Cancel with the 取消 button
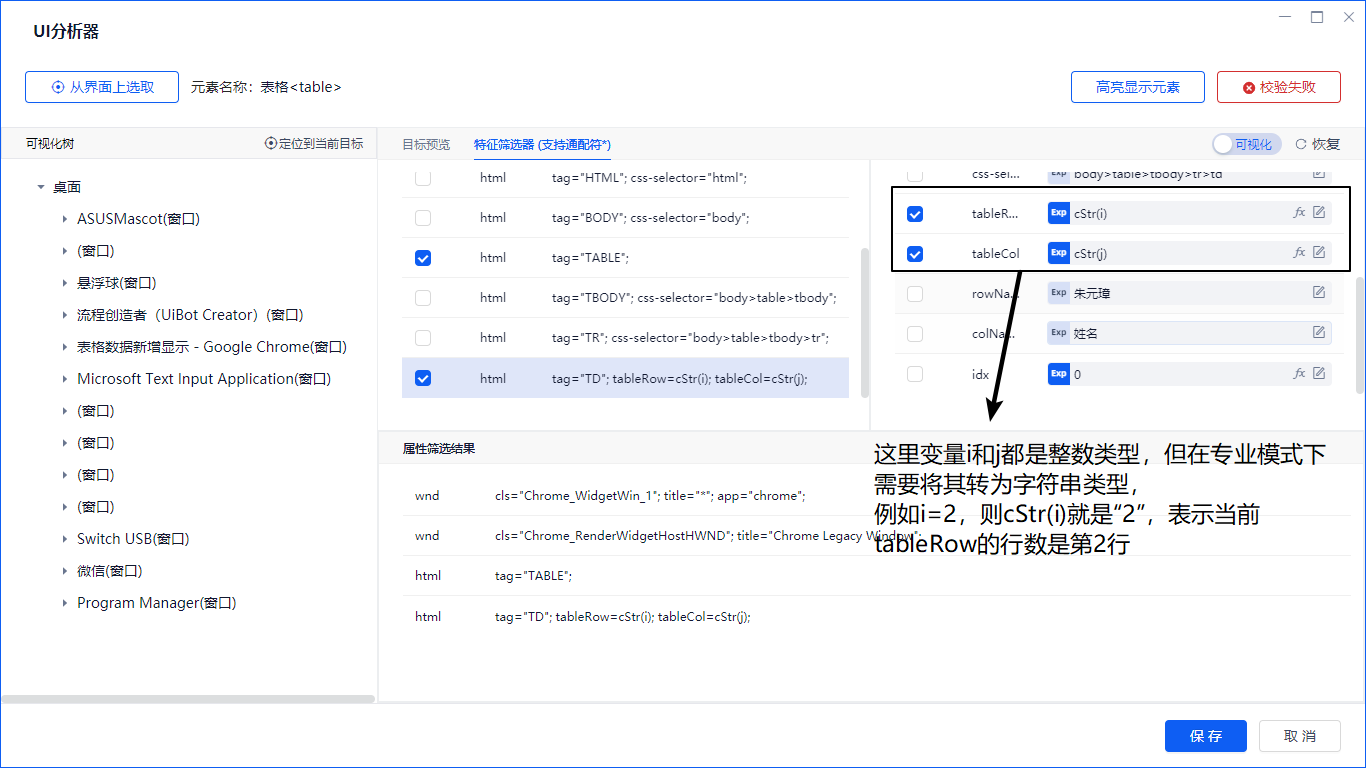 click(x=1300, y=736)
